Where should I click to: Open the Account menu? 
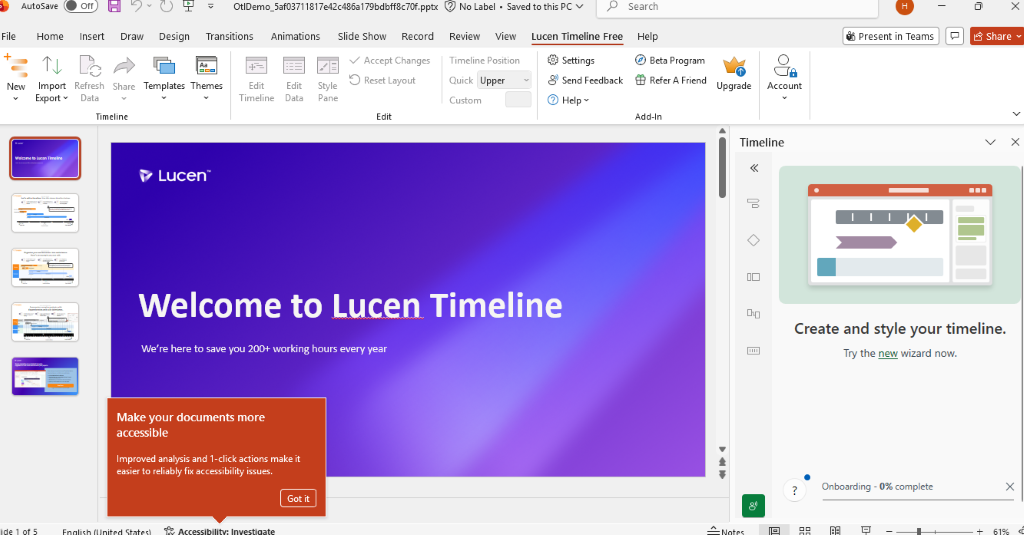(784, 77)
